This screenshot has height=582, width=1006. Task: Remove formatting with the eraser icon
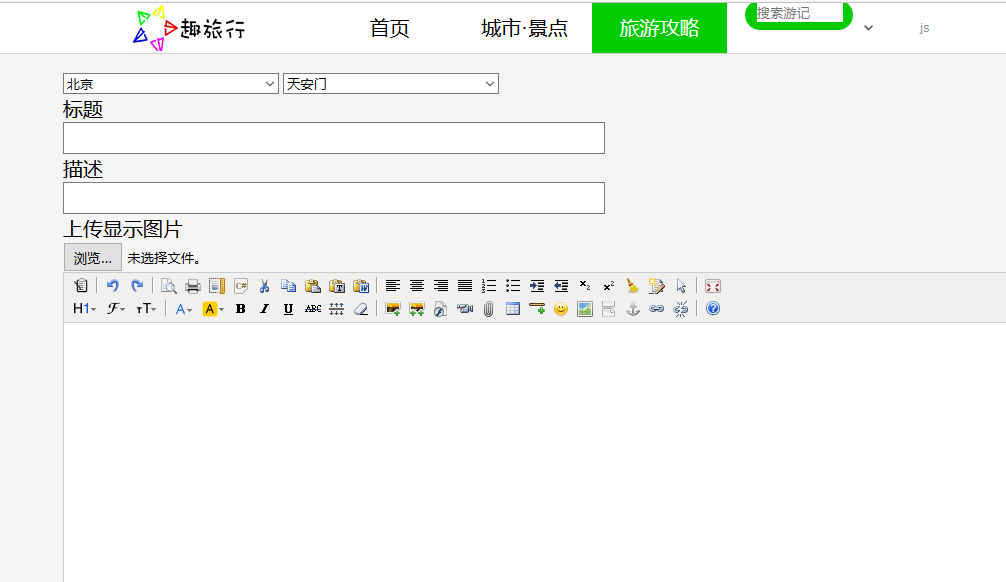361,309
